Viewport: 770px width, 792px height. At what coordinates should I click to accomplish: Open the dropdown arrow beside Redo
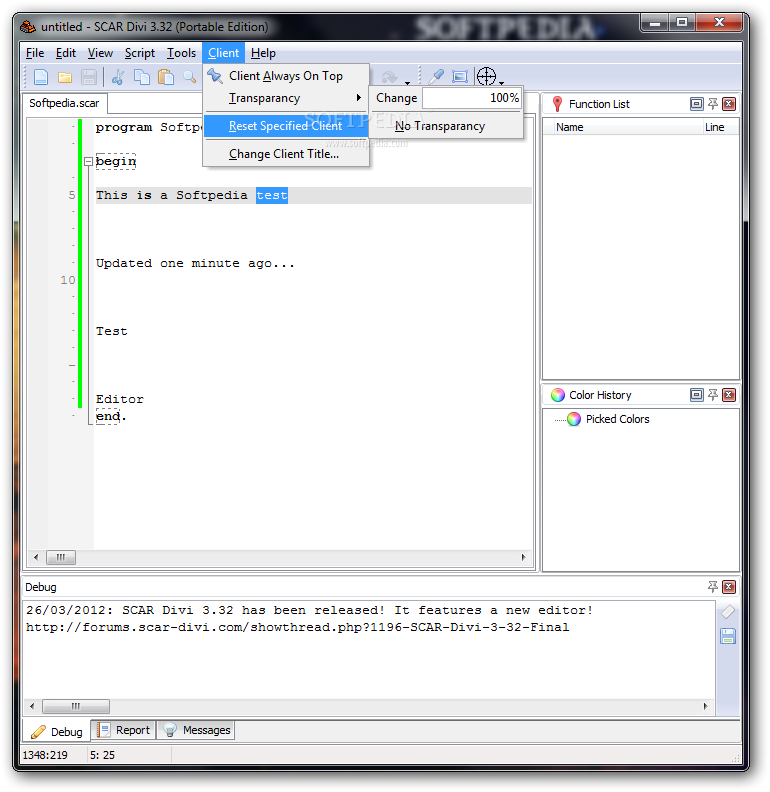(x=407, y=83)
